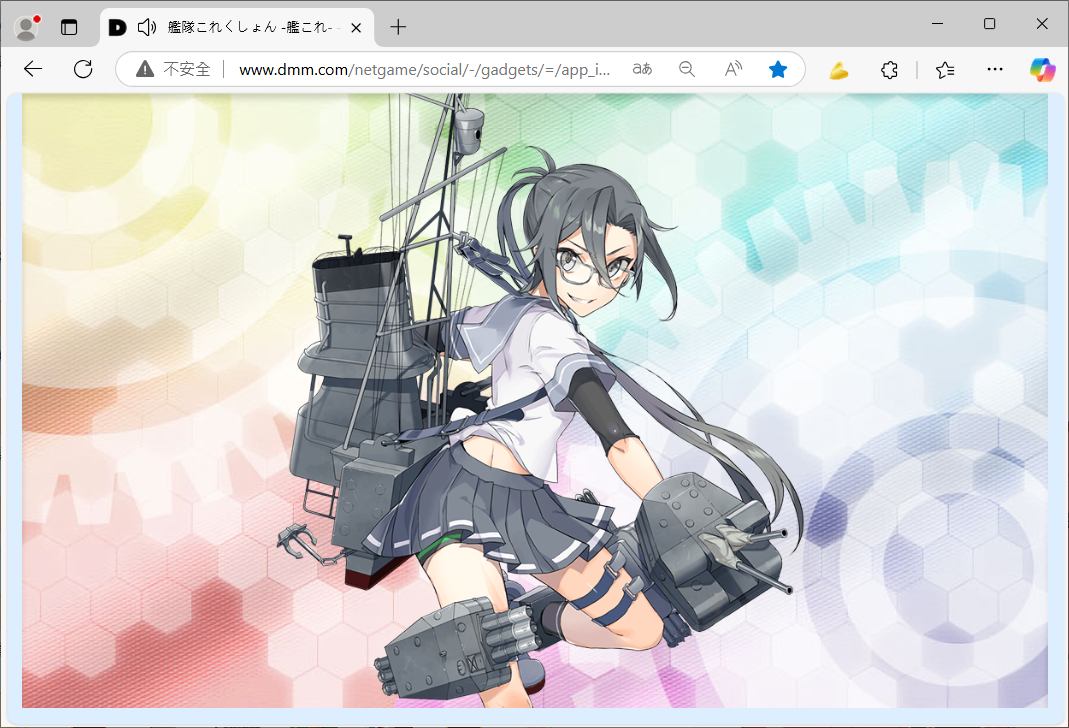Open the Extensions puzzle menu

pos(889,70)
